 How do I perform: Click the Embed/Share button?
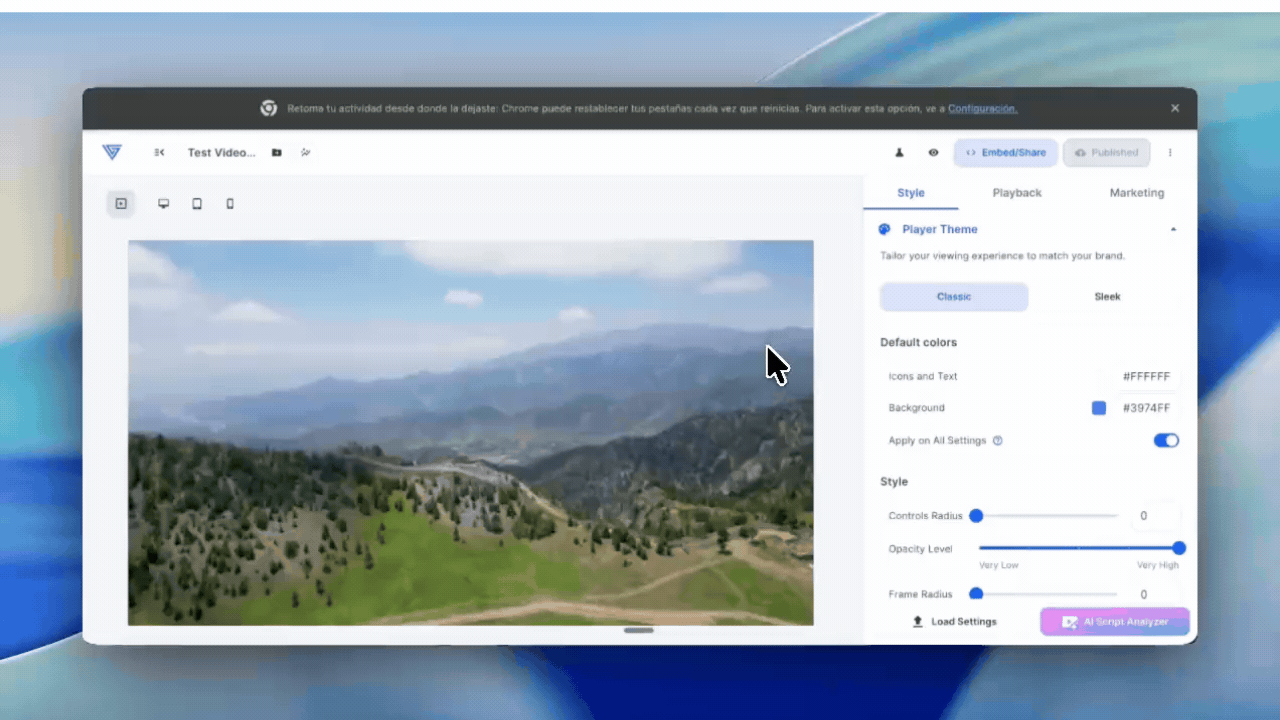click(x=1006, y=153)
